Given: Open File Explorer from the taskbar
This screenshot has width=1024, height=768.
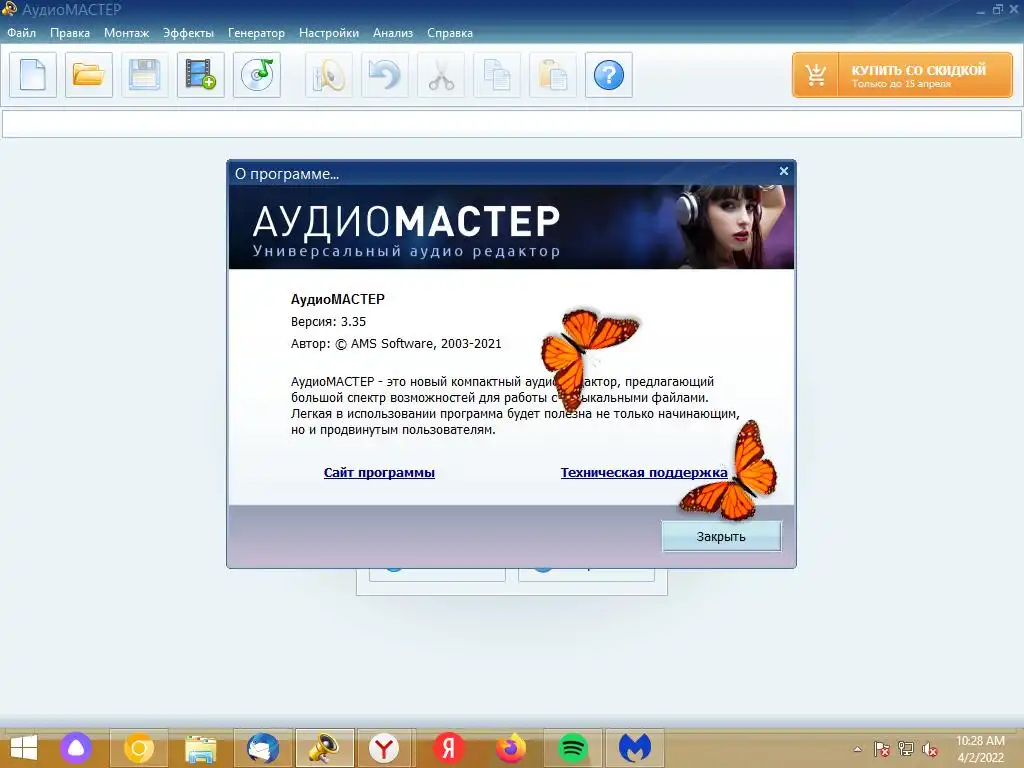Looking at the screenshot, I should (200, 748).
